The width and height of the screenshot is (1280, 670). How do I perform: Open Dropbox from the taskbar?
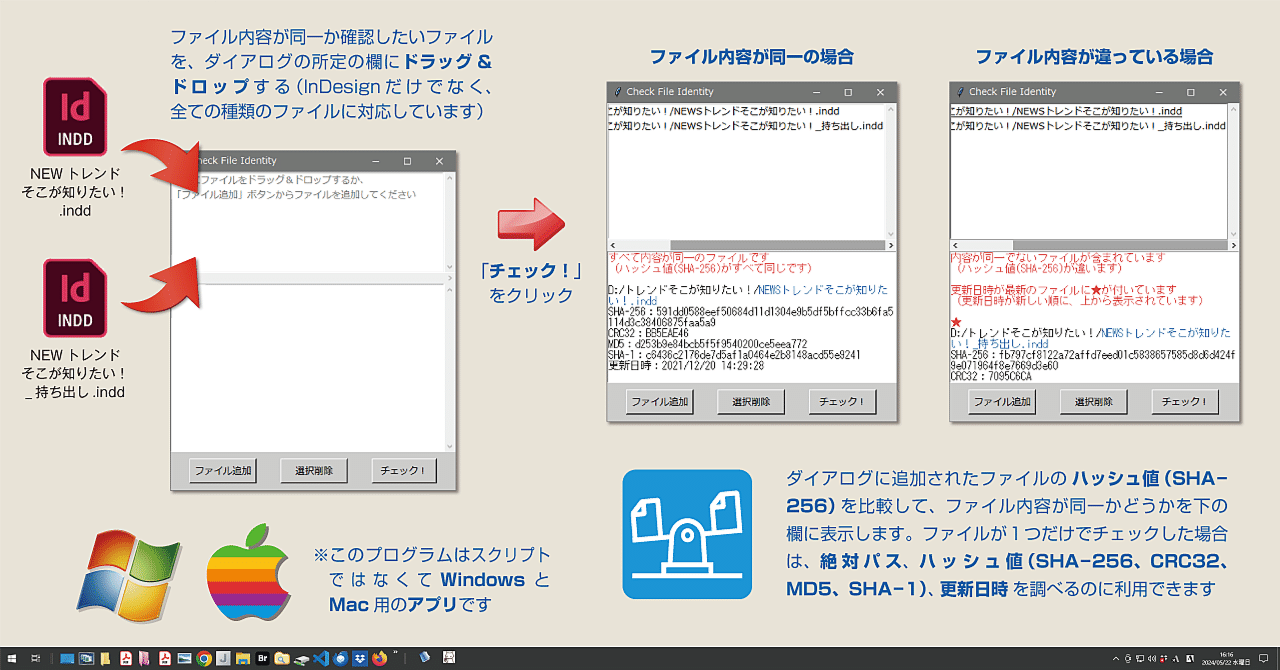pyautogui.click(x=361, y=657)
